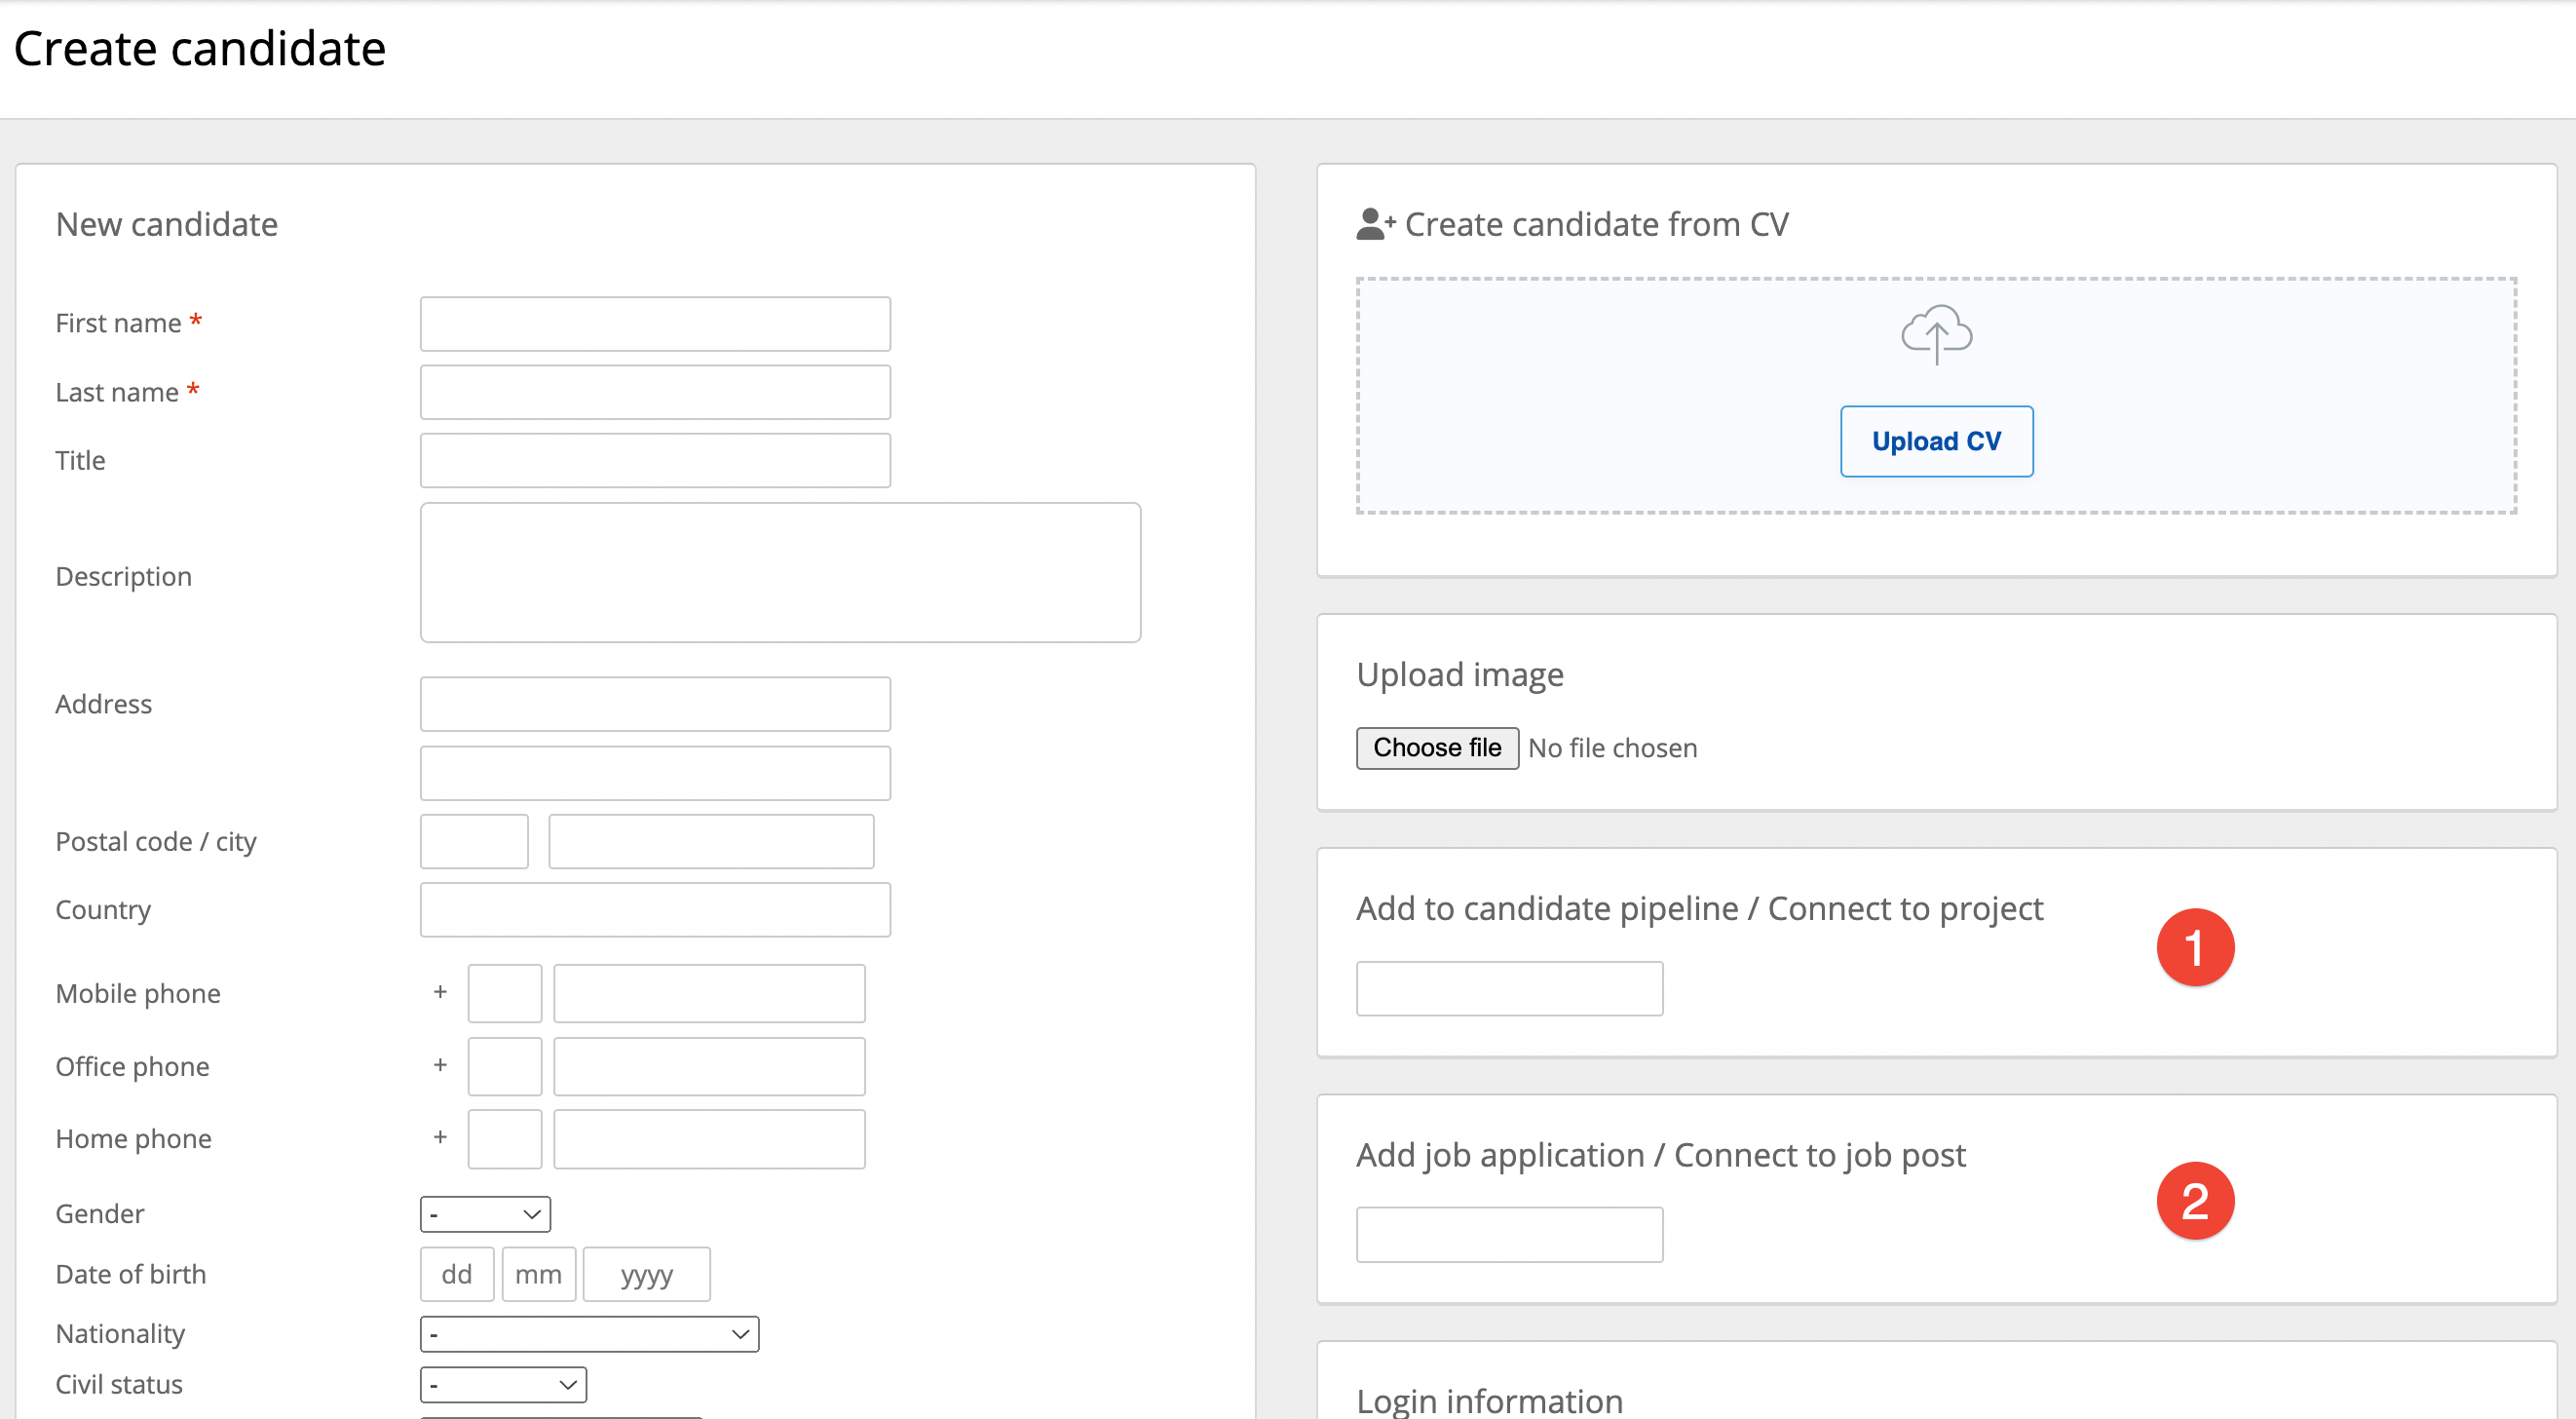The image size is (2576, 1419).
Task: Click the 'Add job application / Connect to job post' heading
Action: click(1661, 1156)
